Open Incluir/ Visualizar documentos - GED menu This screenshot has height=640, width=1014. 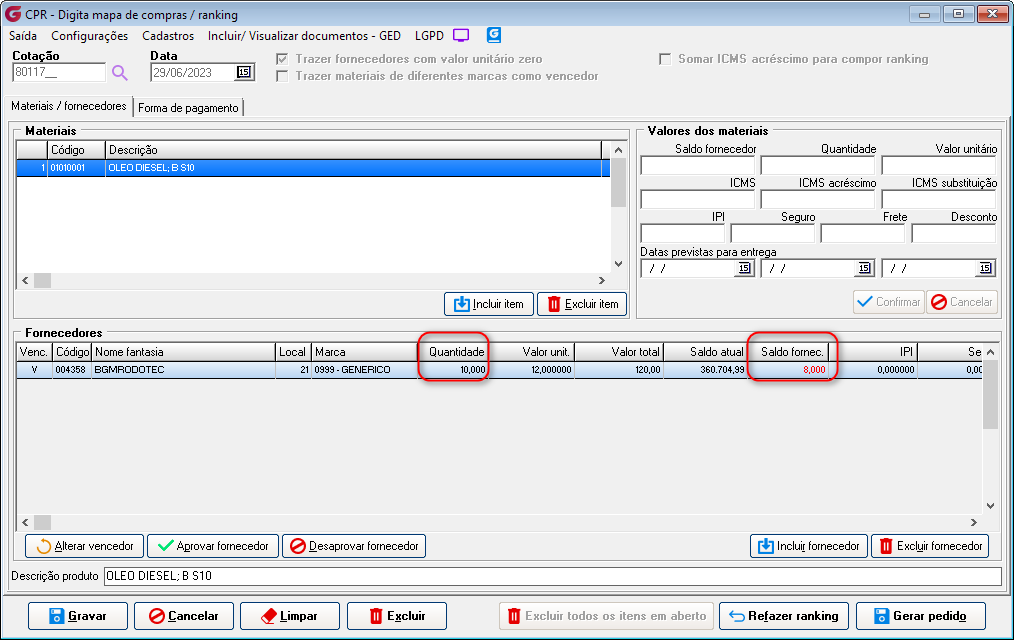[x=304, y=36]
